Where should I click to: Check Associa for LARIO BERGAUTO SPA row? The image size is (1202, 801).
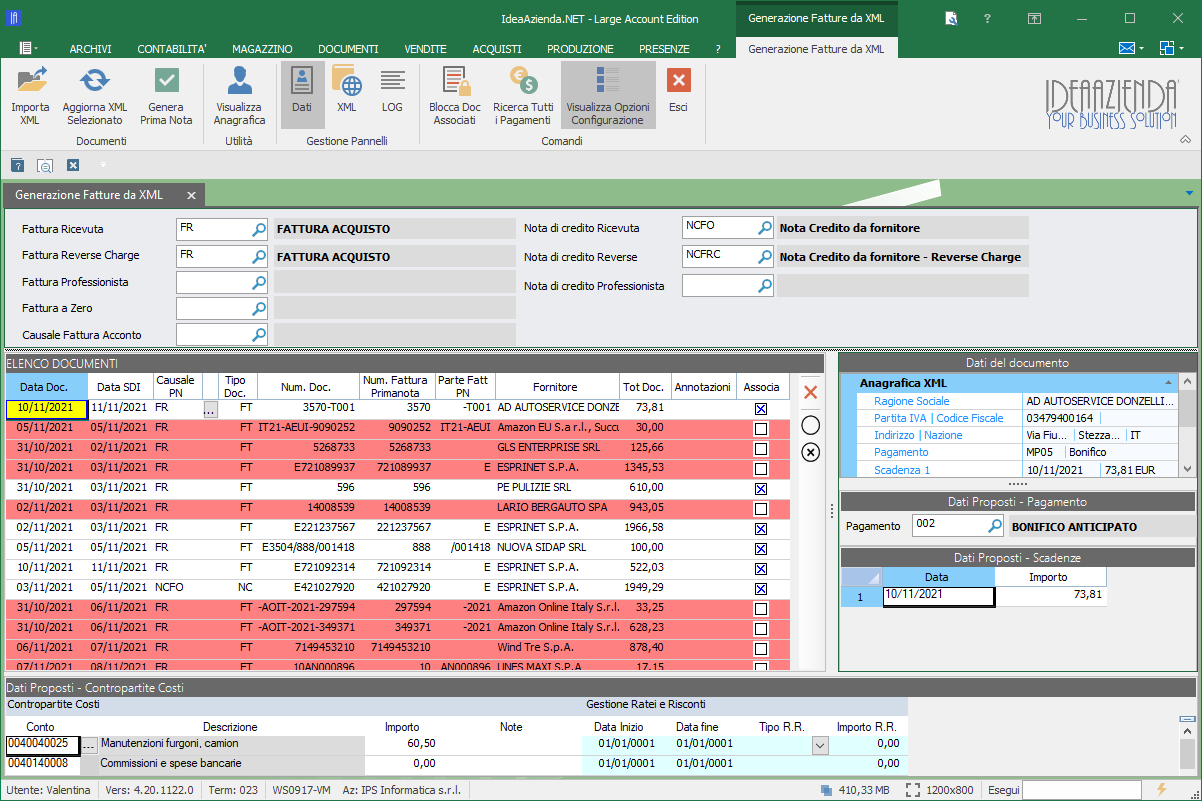[761, 509]
